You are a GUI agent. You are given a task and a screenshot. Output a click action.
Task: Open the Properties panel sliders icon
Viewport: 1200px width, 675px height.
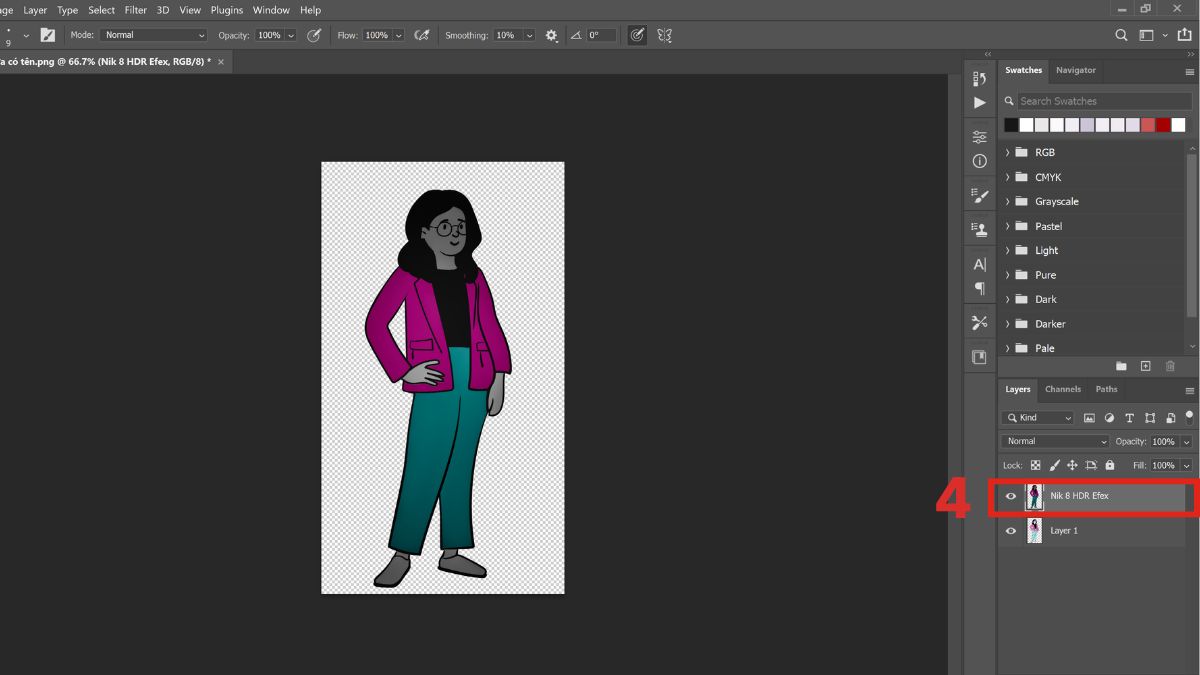pos(979,137)
